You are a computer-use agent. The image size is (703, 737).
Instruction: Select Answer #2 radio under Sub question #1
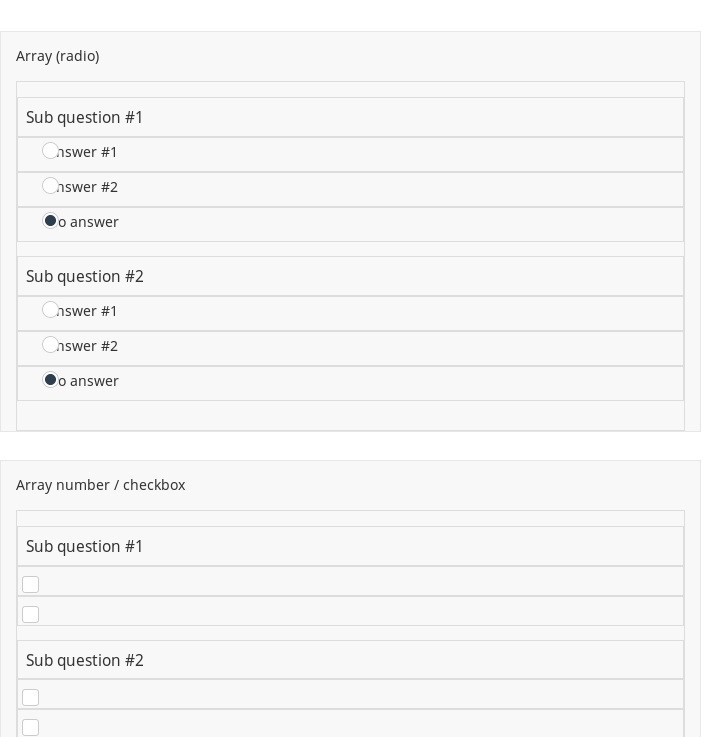pos(50,186)
